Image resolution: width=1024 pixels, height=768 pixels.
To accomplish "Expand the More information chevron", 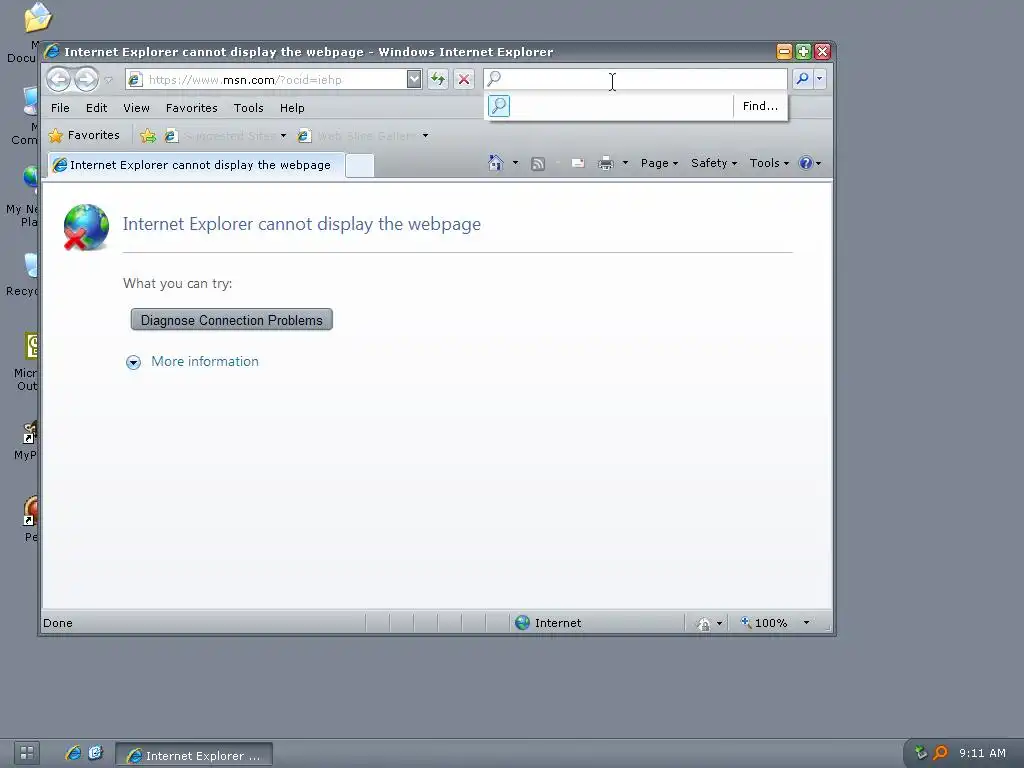I will pos(133,362).
